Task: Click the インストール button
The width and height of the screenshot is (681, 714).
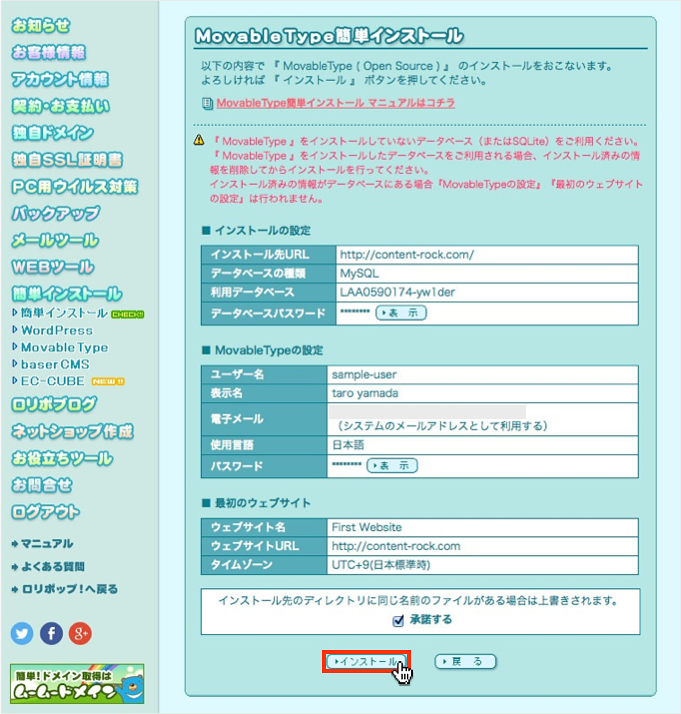Action: pyautogui.click(x=366, y=661)
